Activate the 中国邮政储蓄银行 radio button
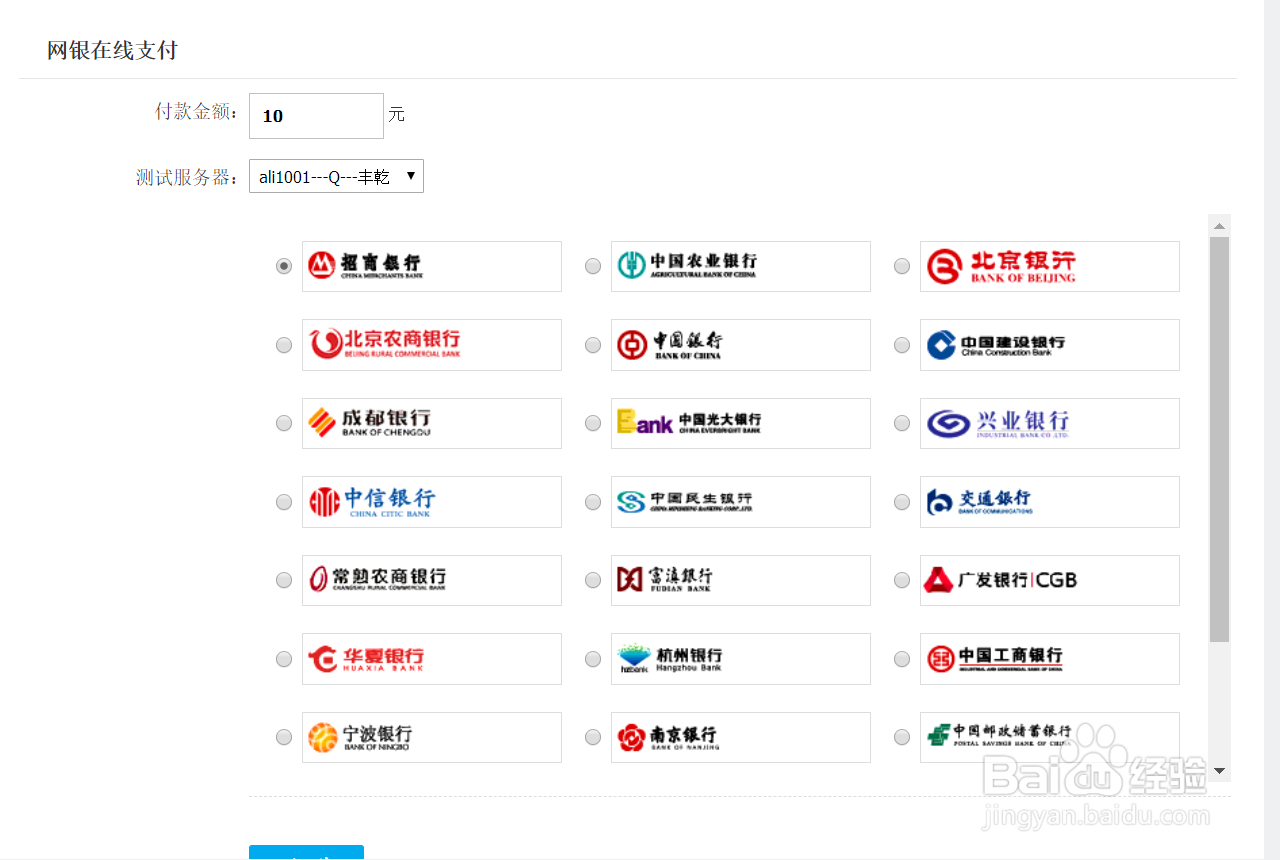The width and height of the screenshot is (1280, 860). (902, 737)
